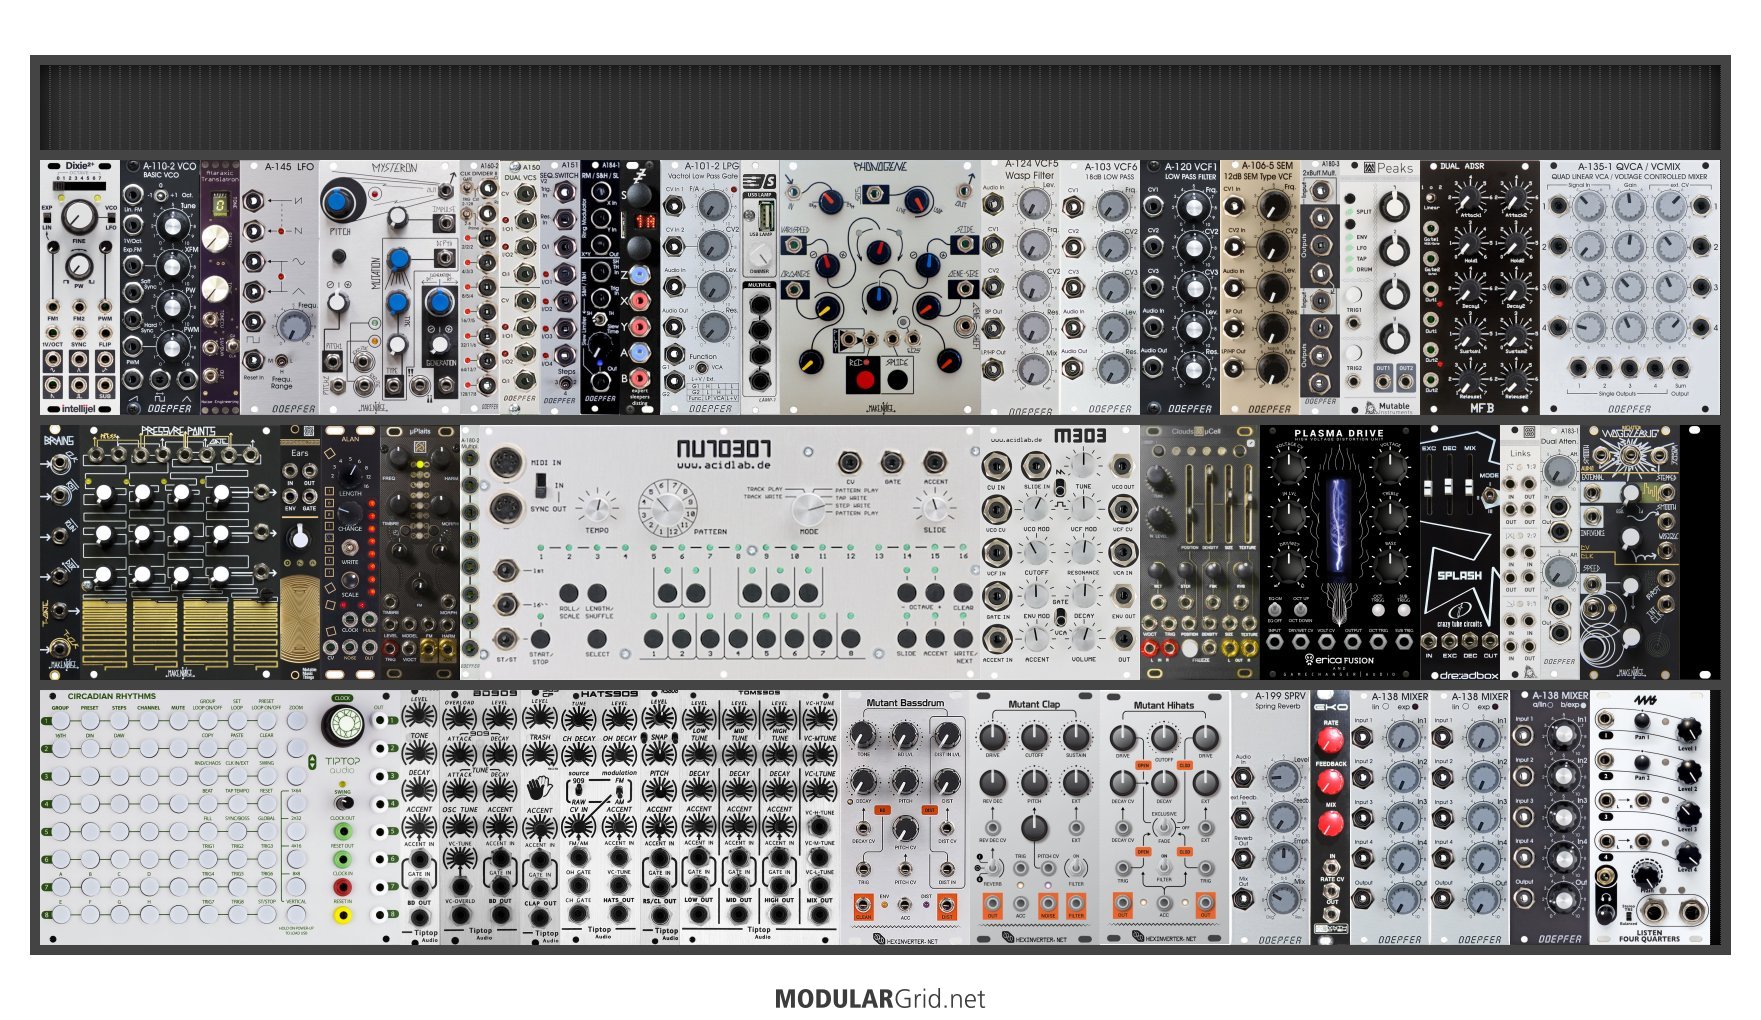Viewport: 1761px width, 1020px height.
Task: Toggle the 909/RAW source switch on Hats909
Action: pyautogui.click(x=578, y=790)
